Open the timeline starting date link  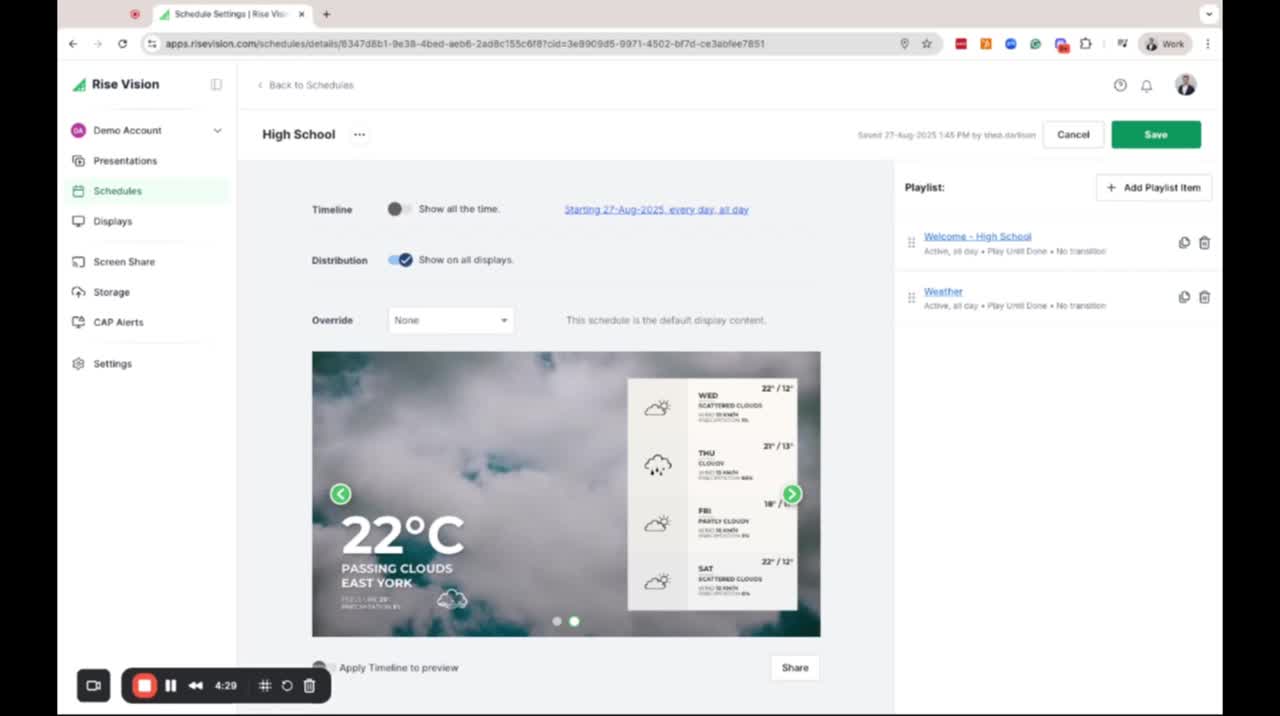[x=656, y=210]
